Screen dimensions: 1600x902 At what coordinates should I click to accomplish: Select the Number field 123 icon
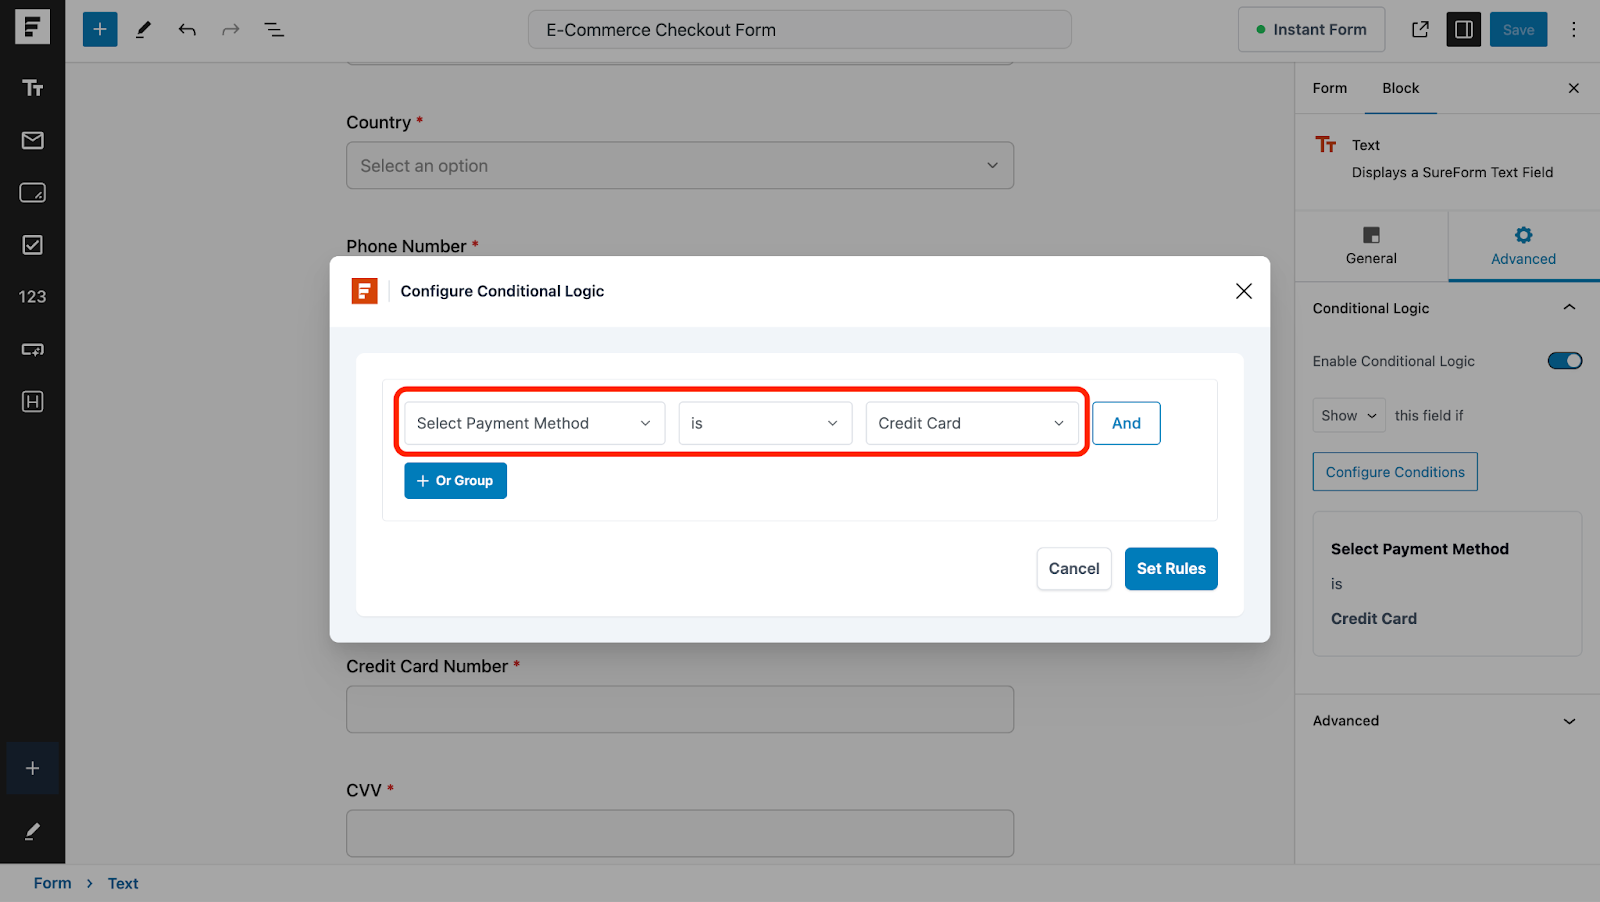pyautogui.click(x=32, y=297)
